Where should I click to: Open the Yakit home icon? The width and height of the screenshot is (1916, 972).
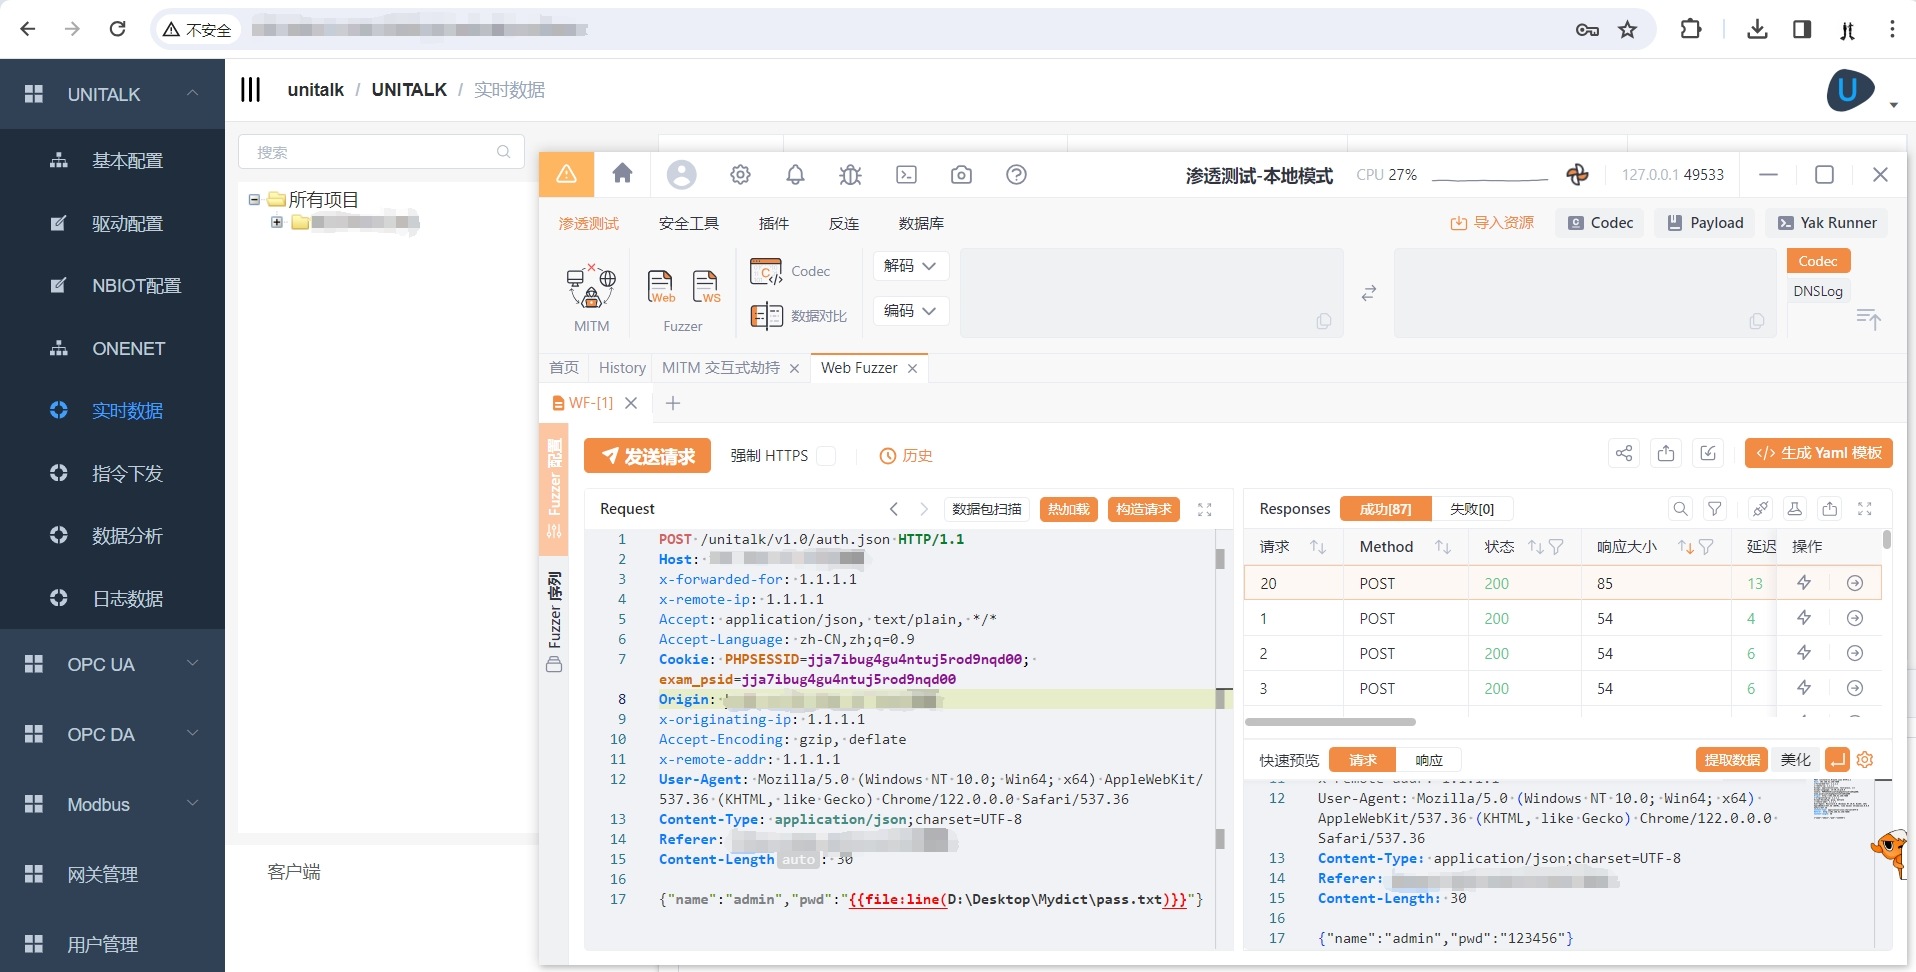(x=622, y=174)
